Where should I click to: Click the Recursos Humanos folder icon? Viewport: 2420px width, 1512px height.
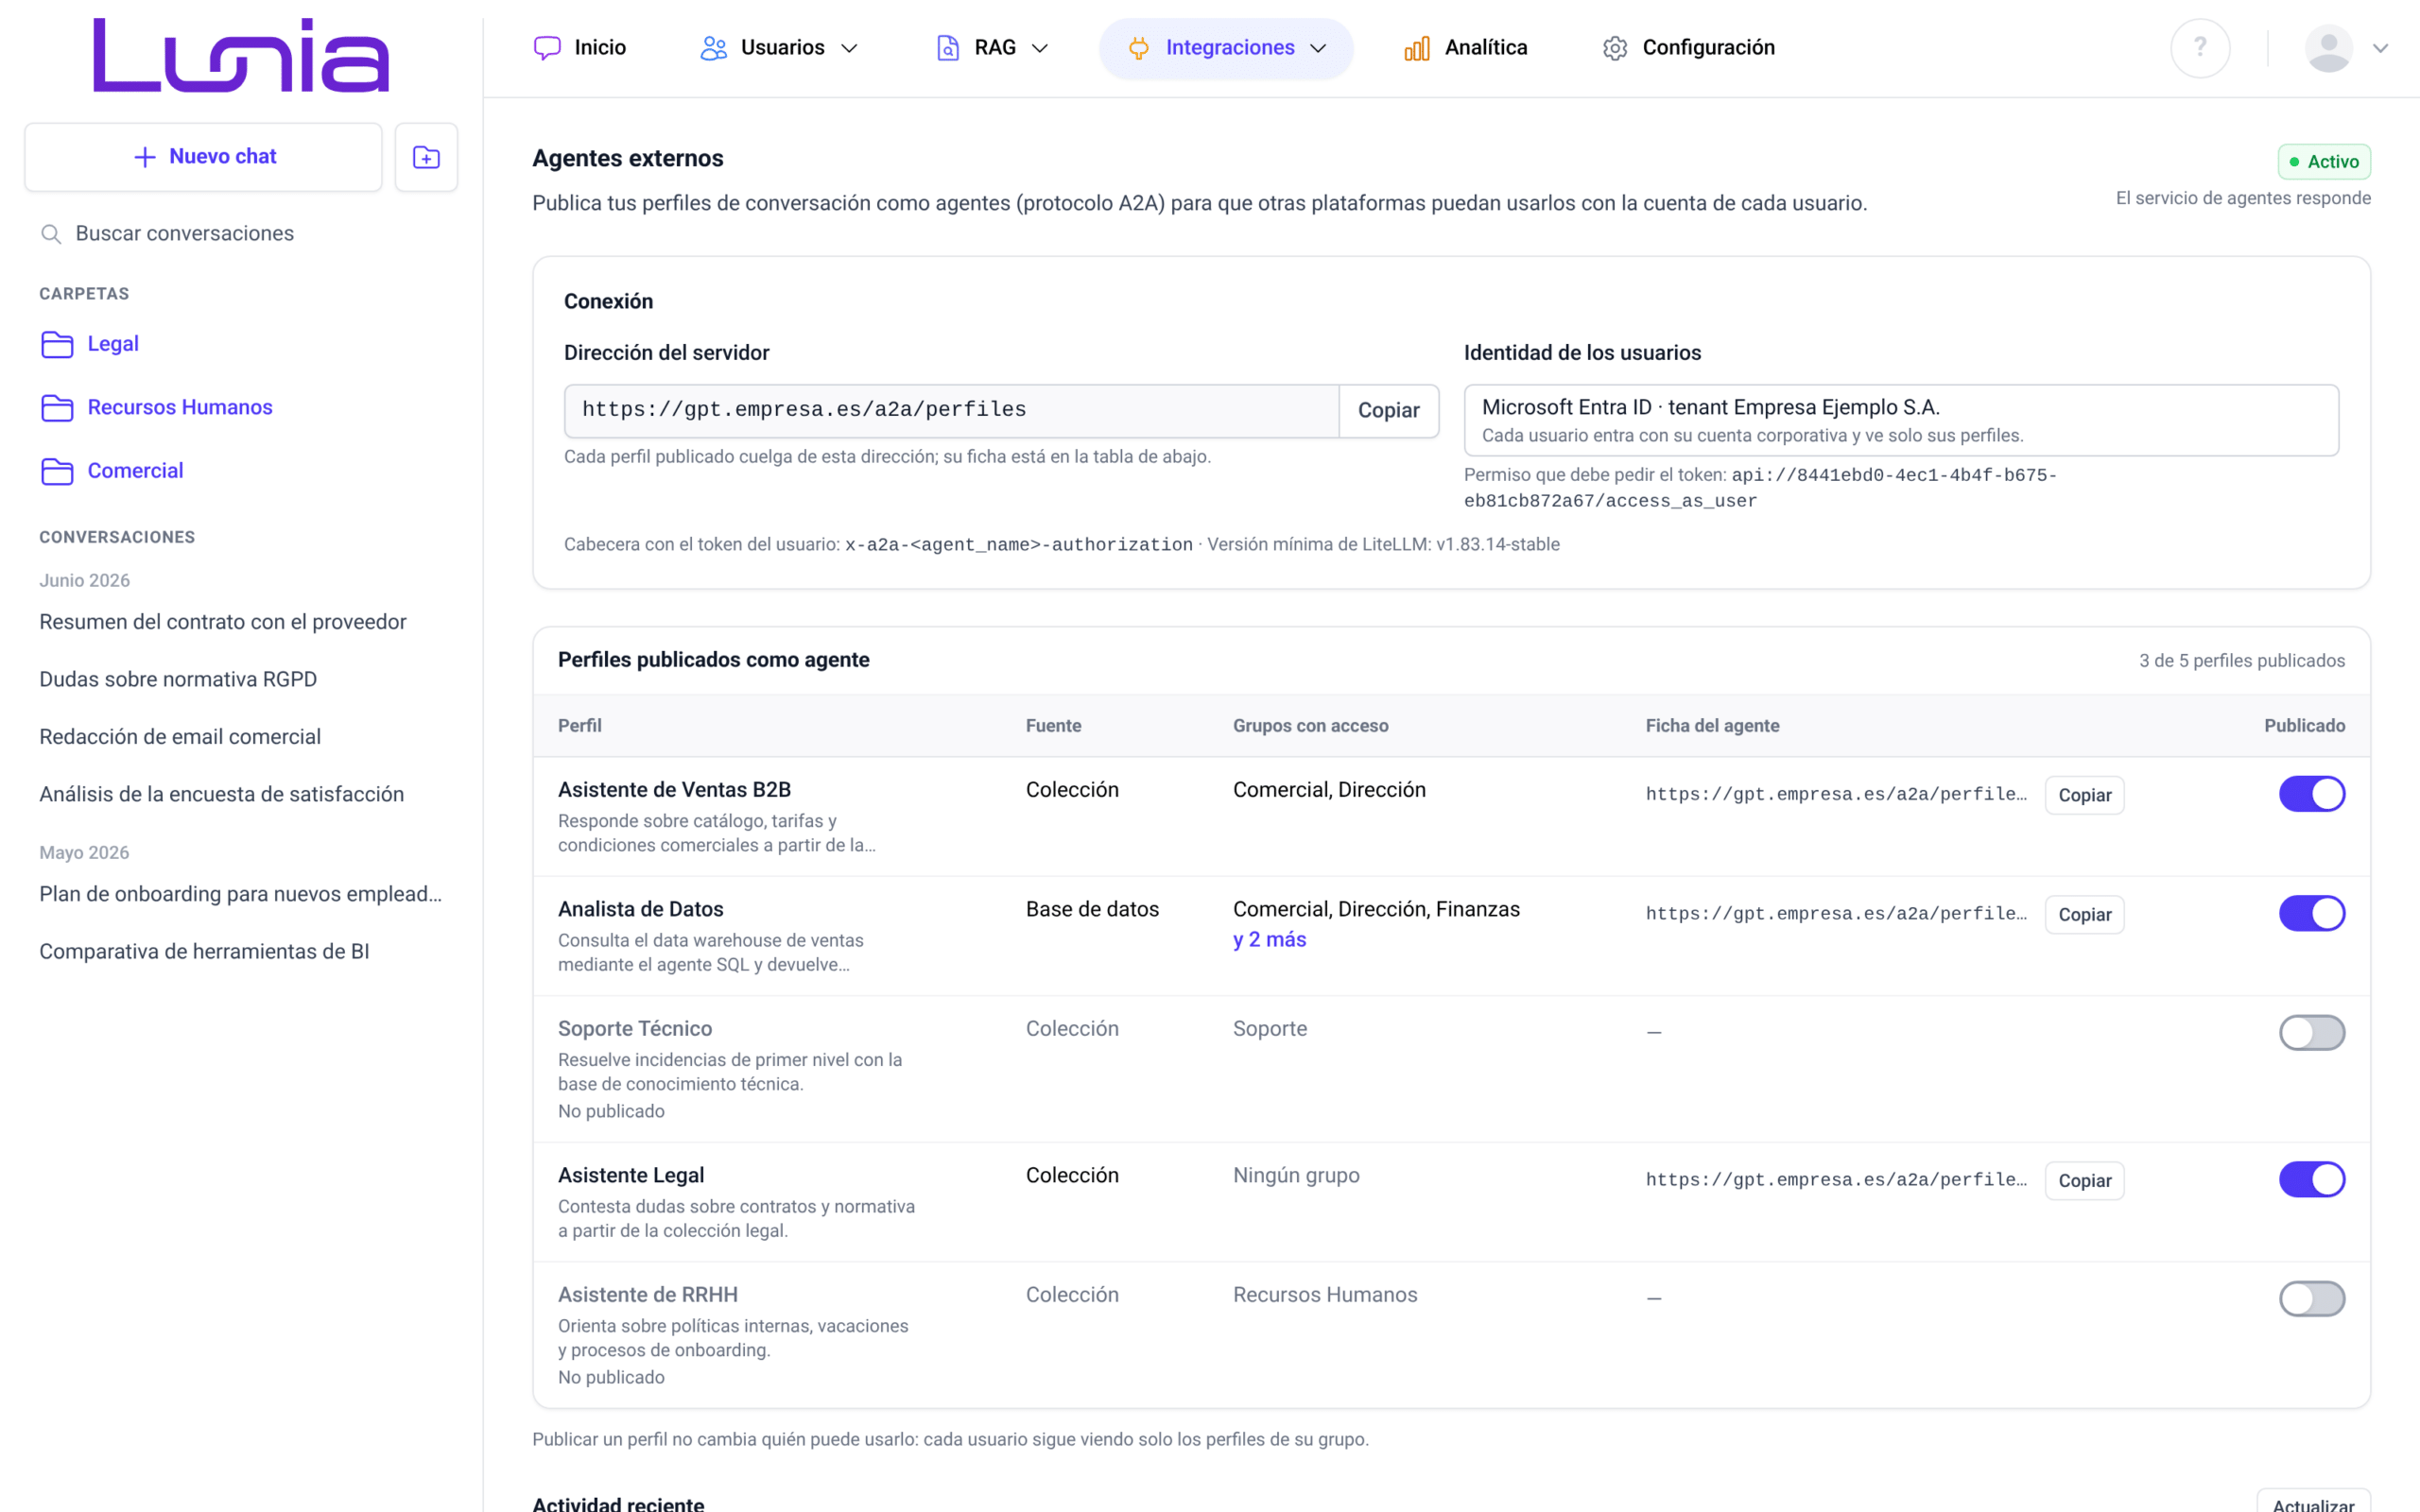57,408
